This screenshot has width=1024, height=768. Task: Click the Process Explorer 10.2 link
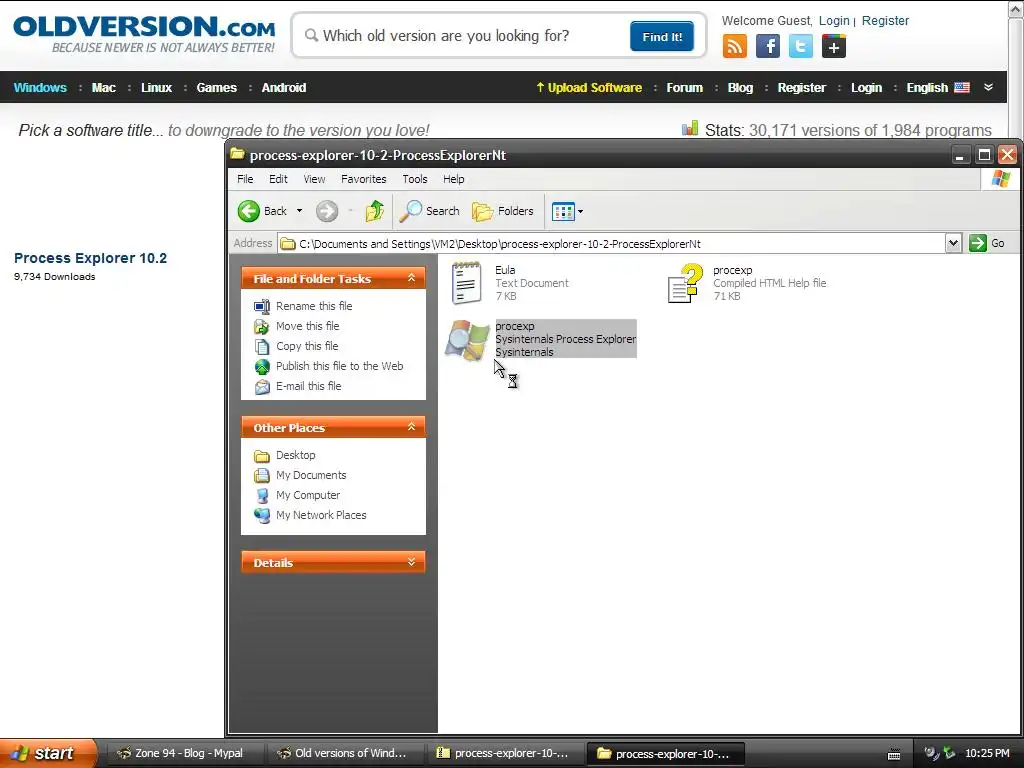coord(91,258)
